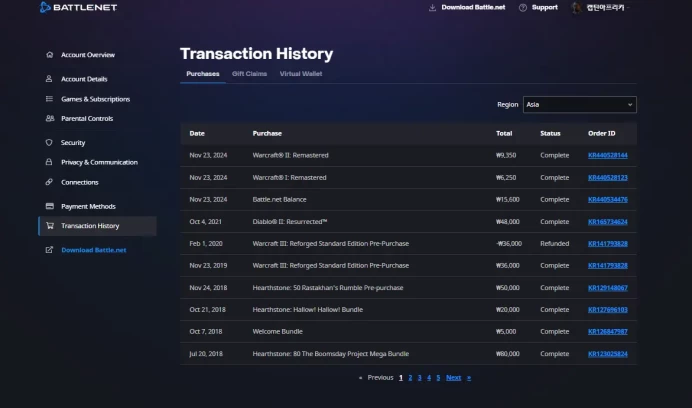Click the Previous pagination label
This screenshot has height=408, width=692.
tap(380, 378)
